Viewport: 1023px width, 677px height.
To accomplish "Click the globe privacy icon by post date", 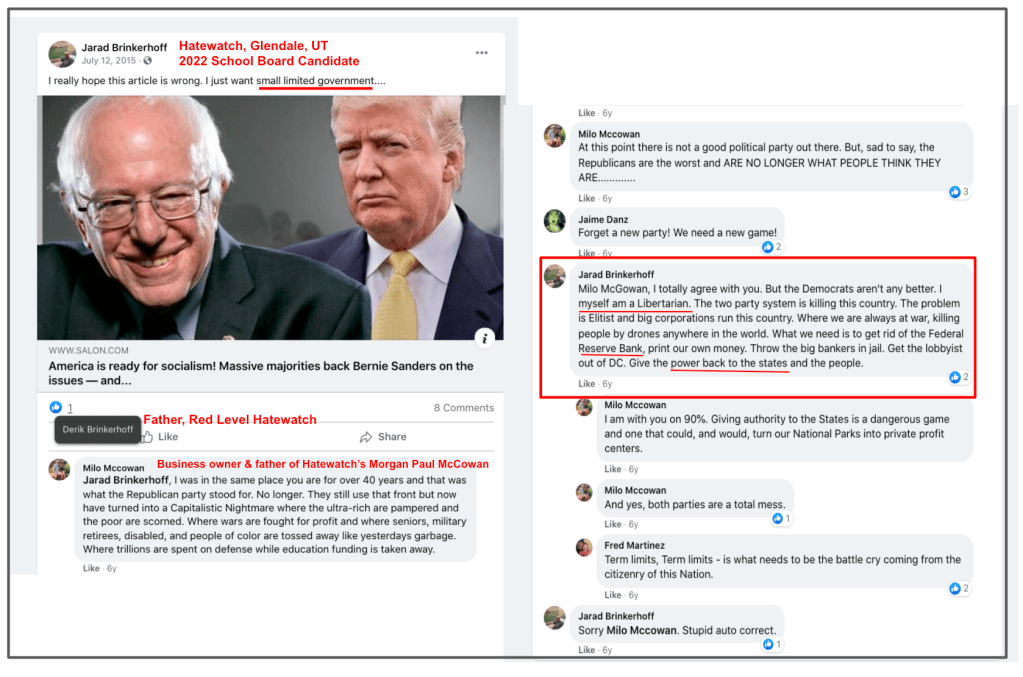I will 147,61.
